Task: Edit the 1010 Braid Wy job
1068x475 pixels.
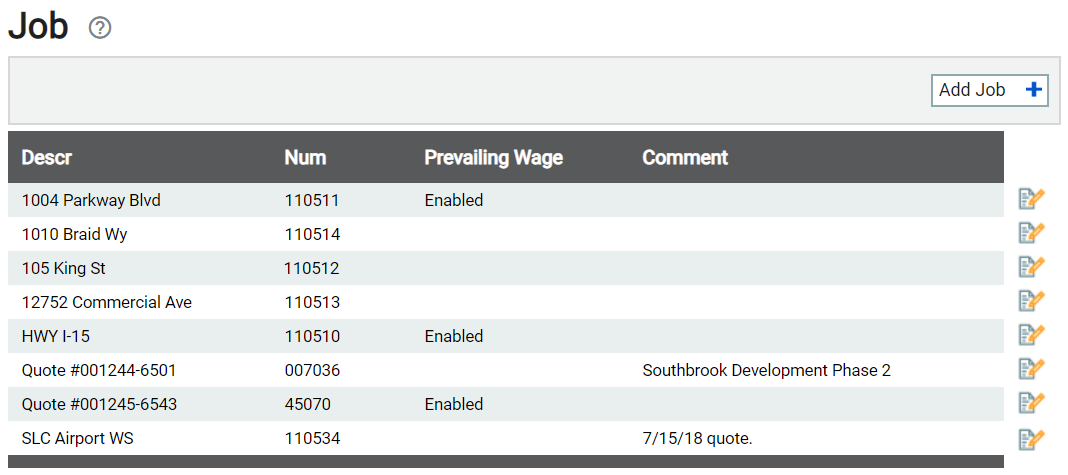Action: (1031, 233)
